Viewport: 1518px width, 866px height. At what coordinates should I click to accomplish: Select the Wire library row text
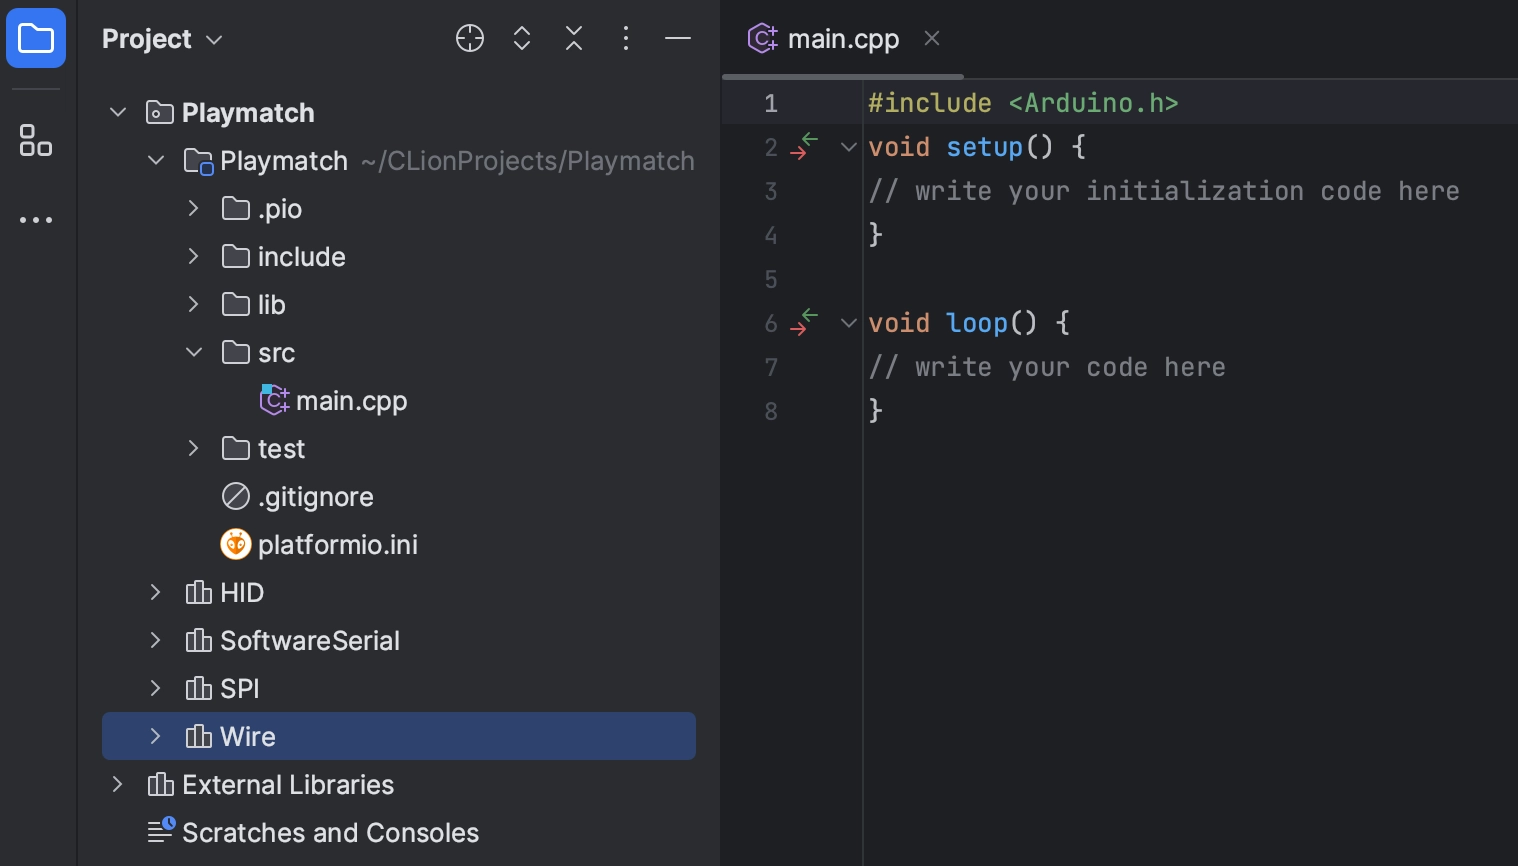tap(248, 737)
